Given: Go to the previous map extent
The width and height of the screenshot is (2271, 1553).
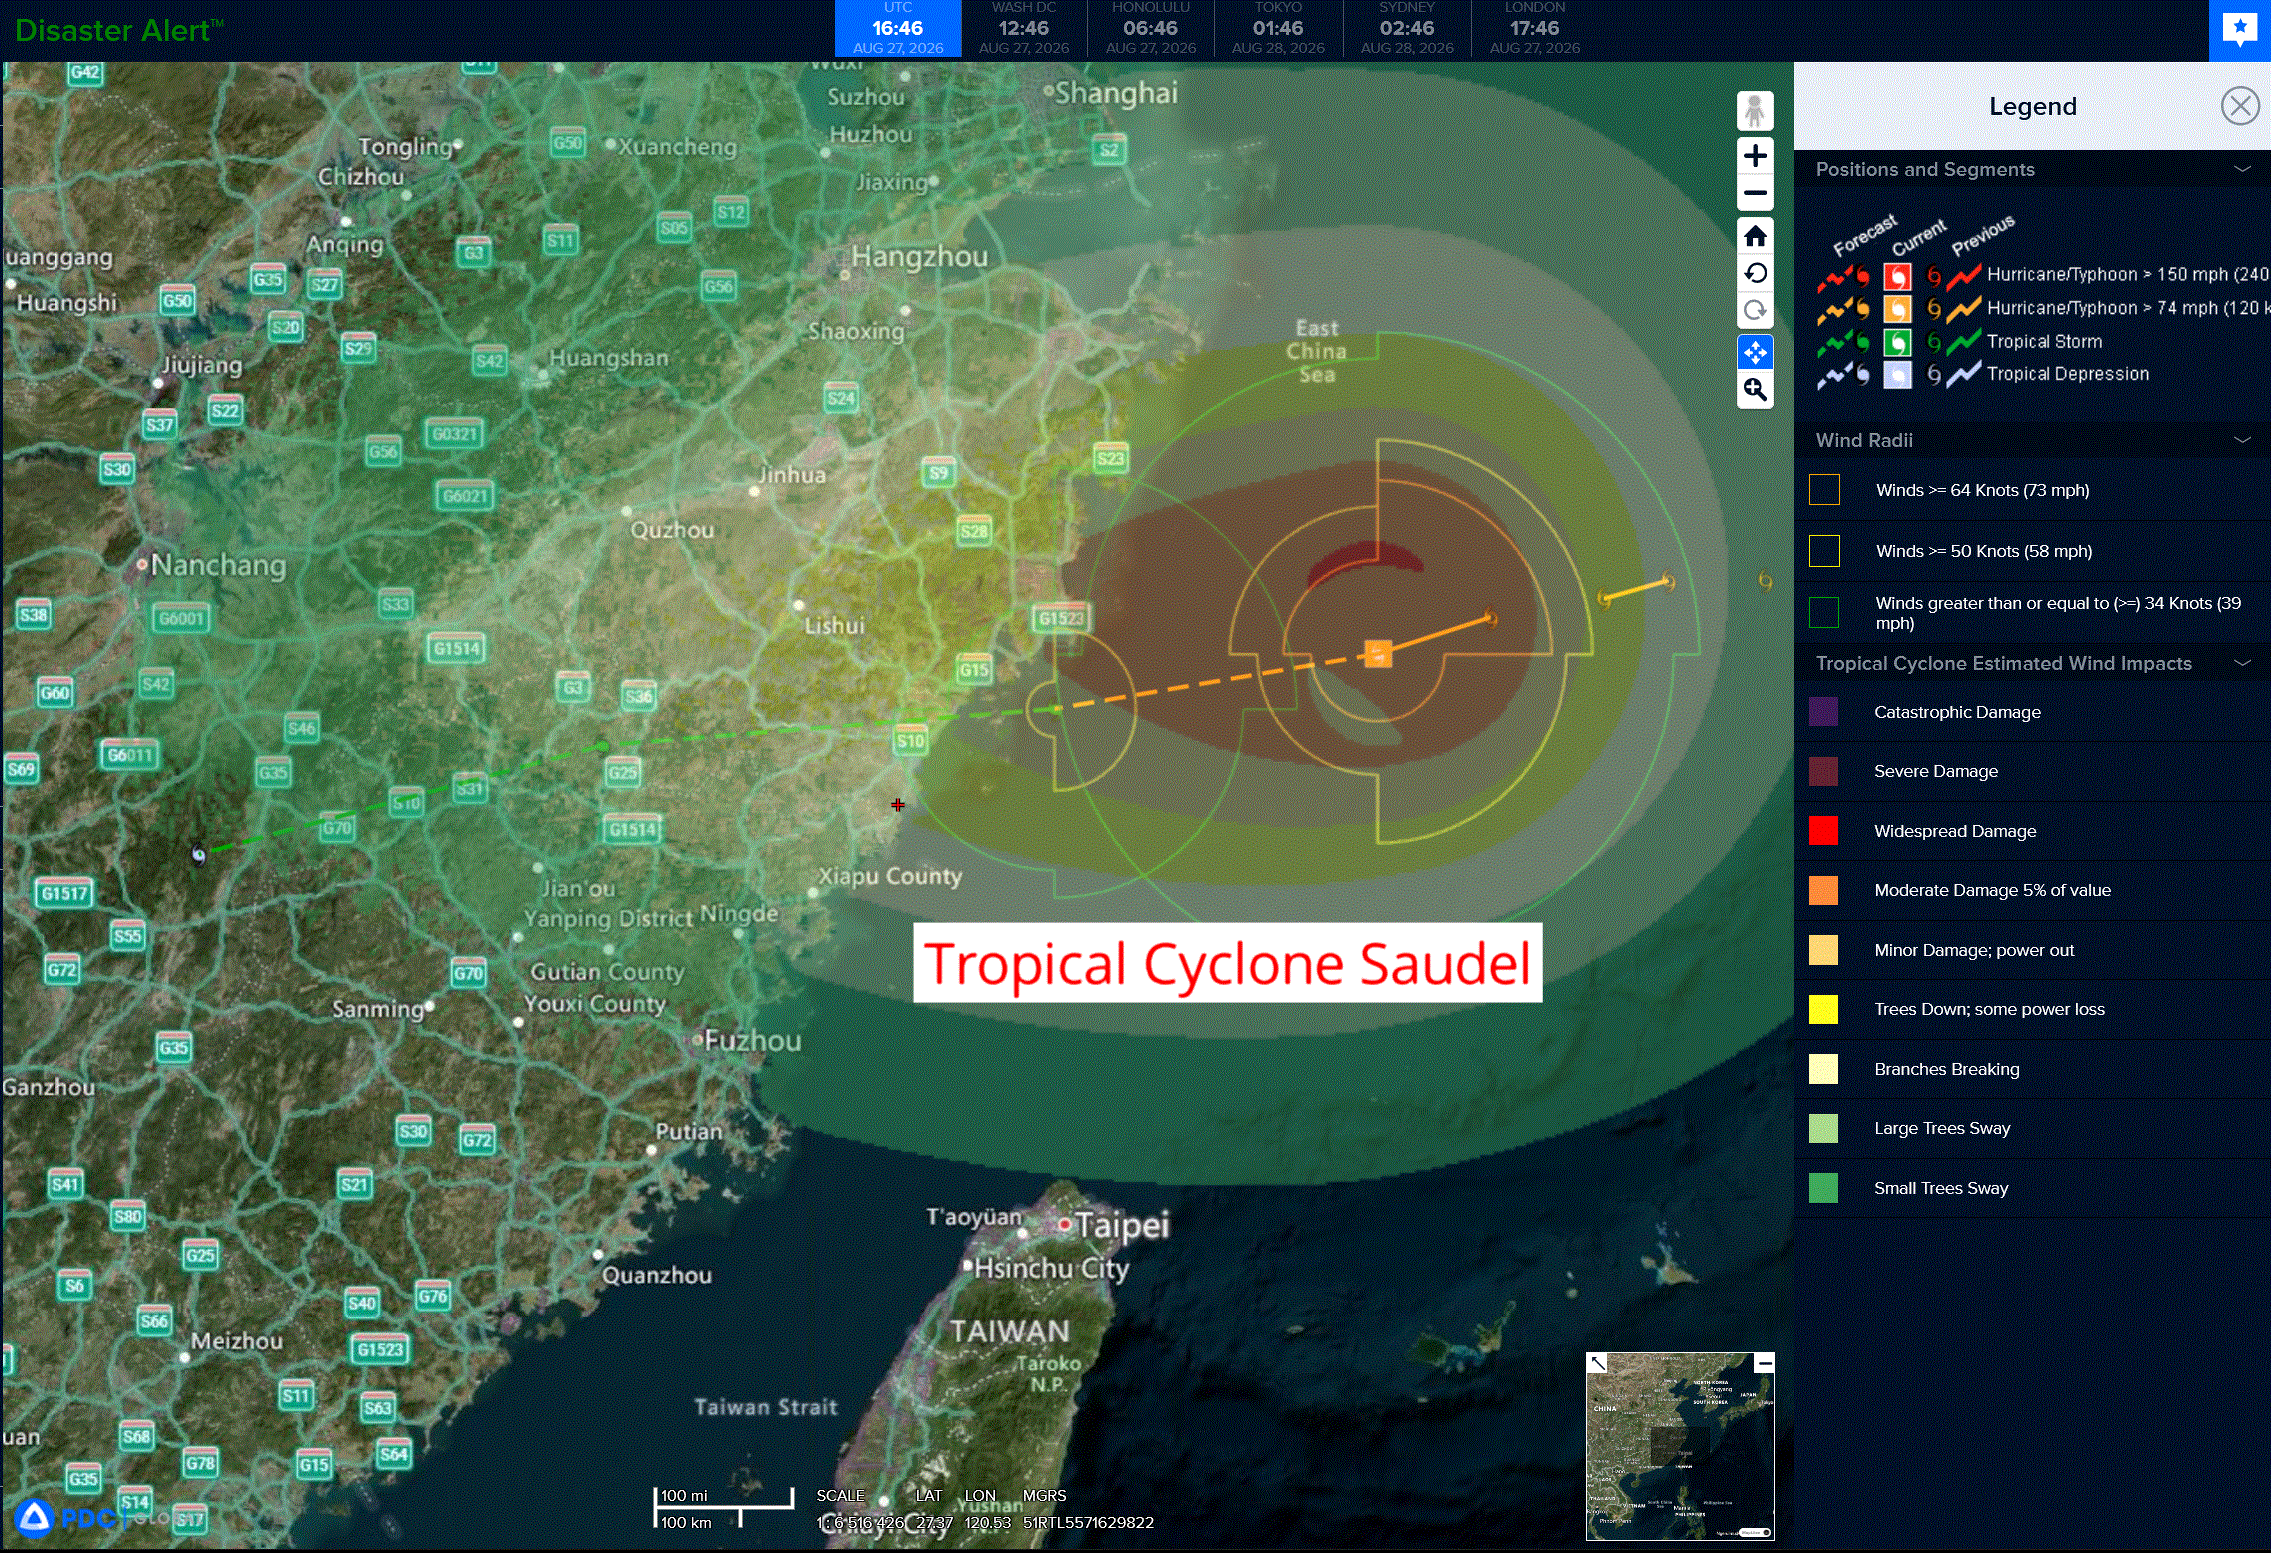Looking at the screenshot, I should point(1755,273).
